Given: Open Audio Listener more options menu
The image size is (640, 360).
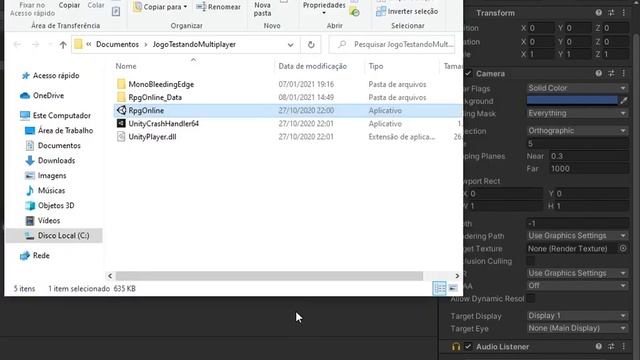Looking at the screenshot, I should tap(623, 347).
